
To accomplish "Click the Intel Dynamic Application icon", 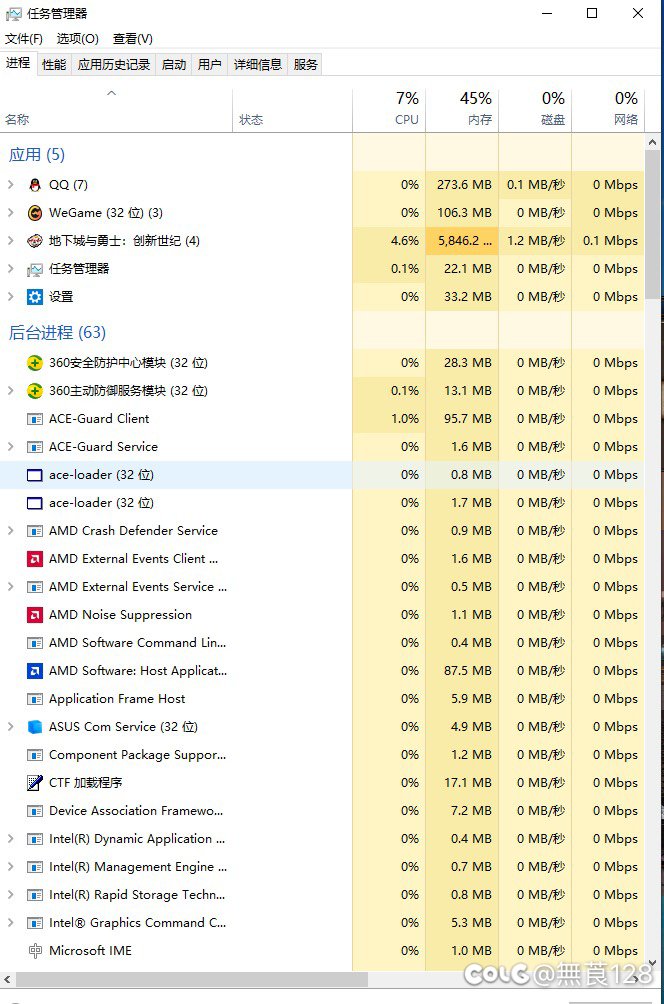I will click(x=35, y=839).
